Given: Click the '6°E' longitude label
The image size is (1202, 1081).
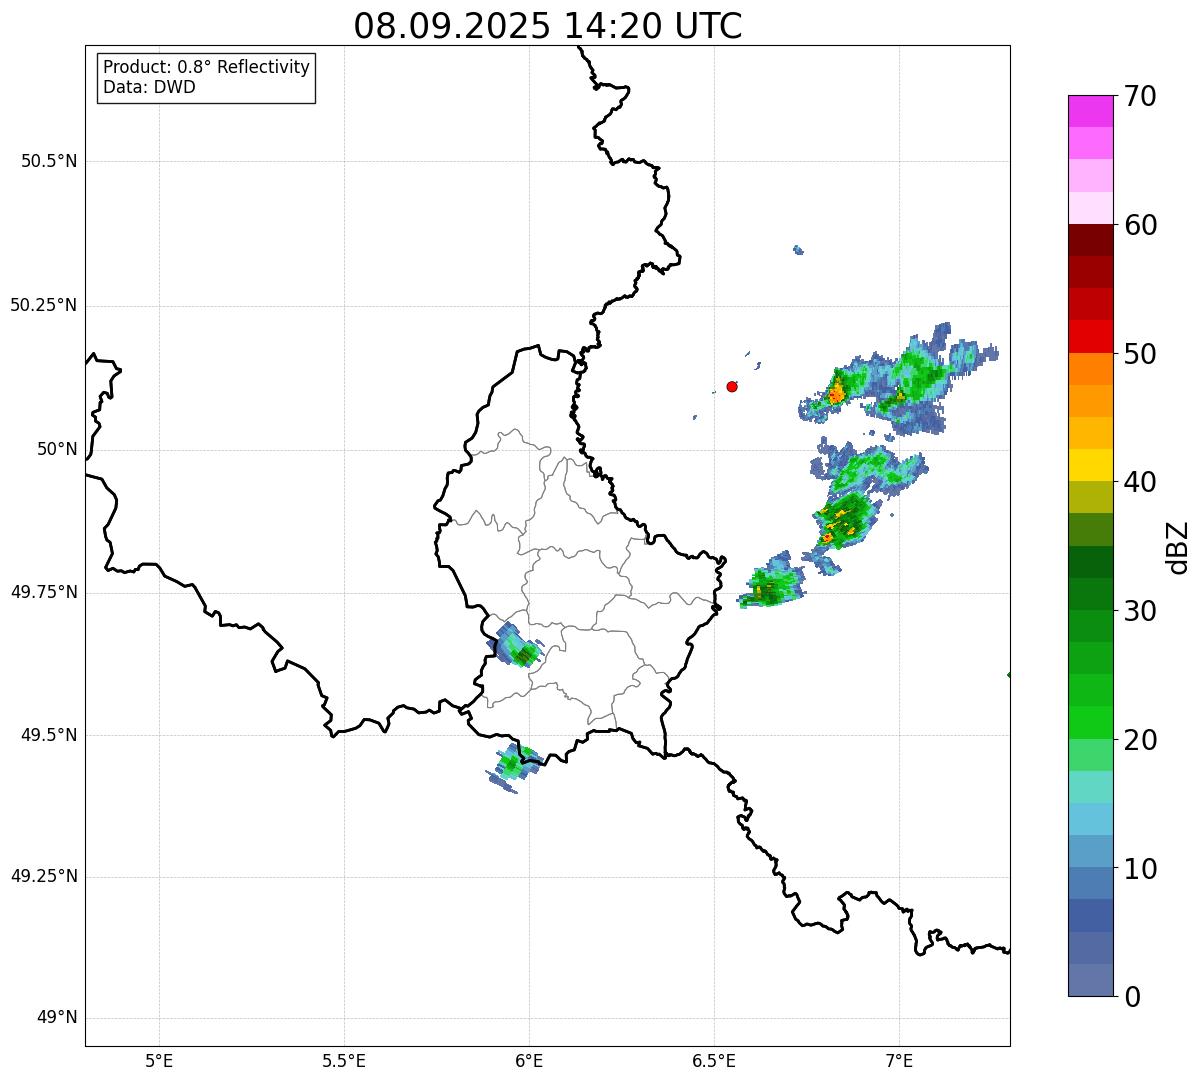Looking at the screenshot, I should (x=529, y=1060).
